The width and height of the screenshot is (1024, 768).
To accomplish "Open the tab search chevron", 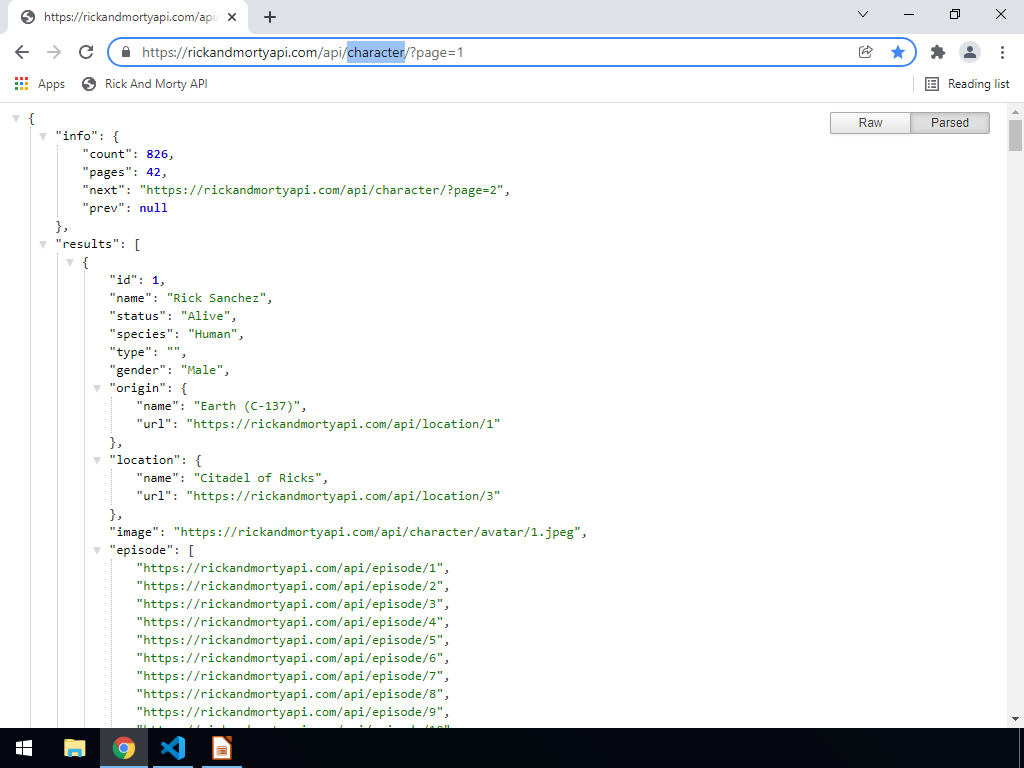I will coord(863,14).
